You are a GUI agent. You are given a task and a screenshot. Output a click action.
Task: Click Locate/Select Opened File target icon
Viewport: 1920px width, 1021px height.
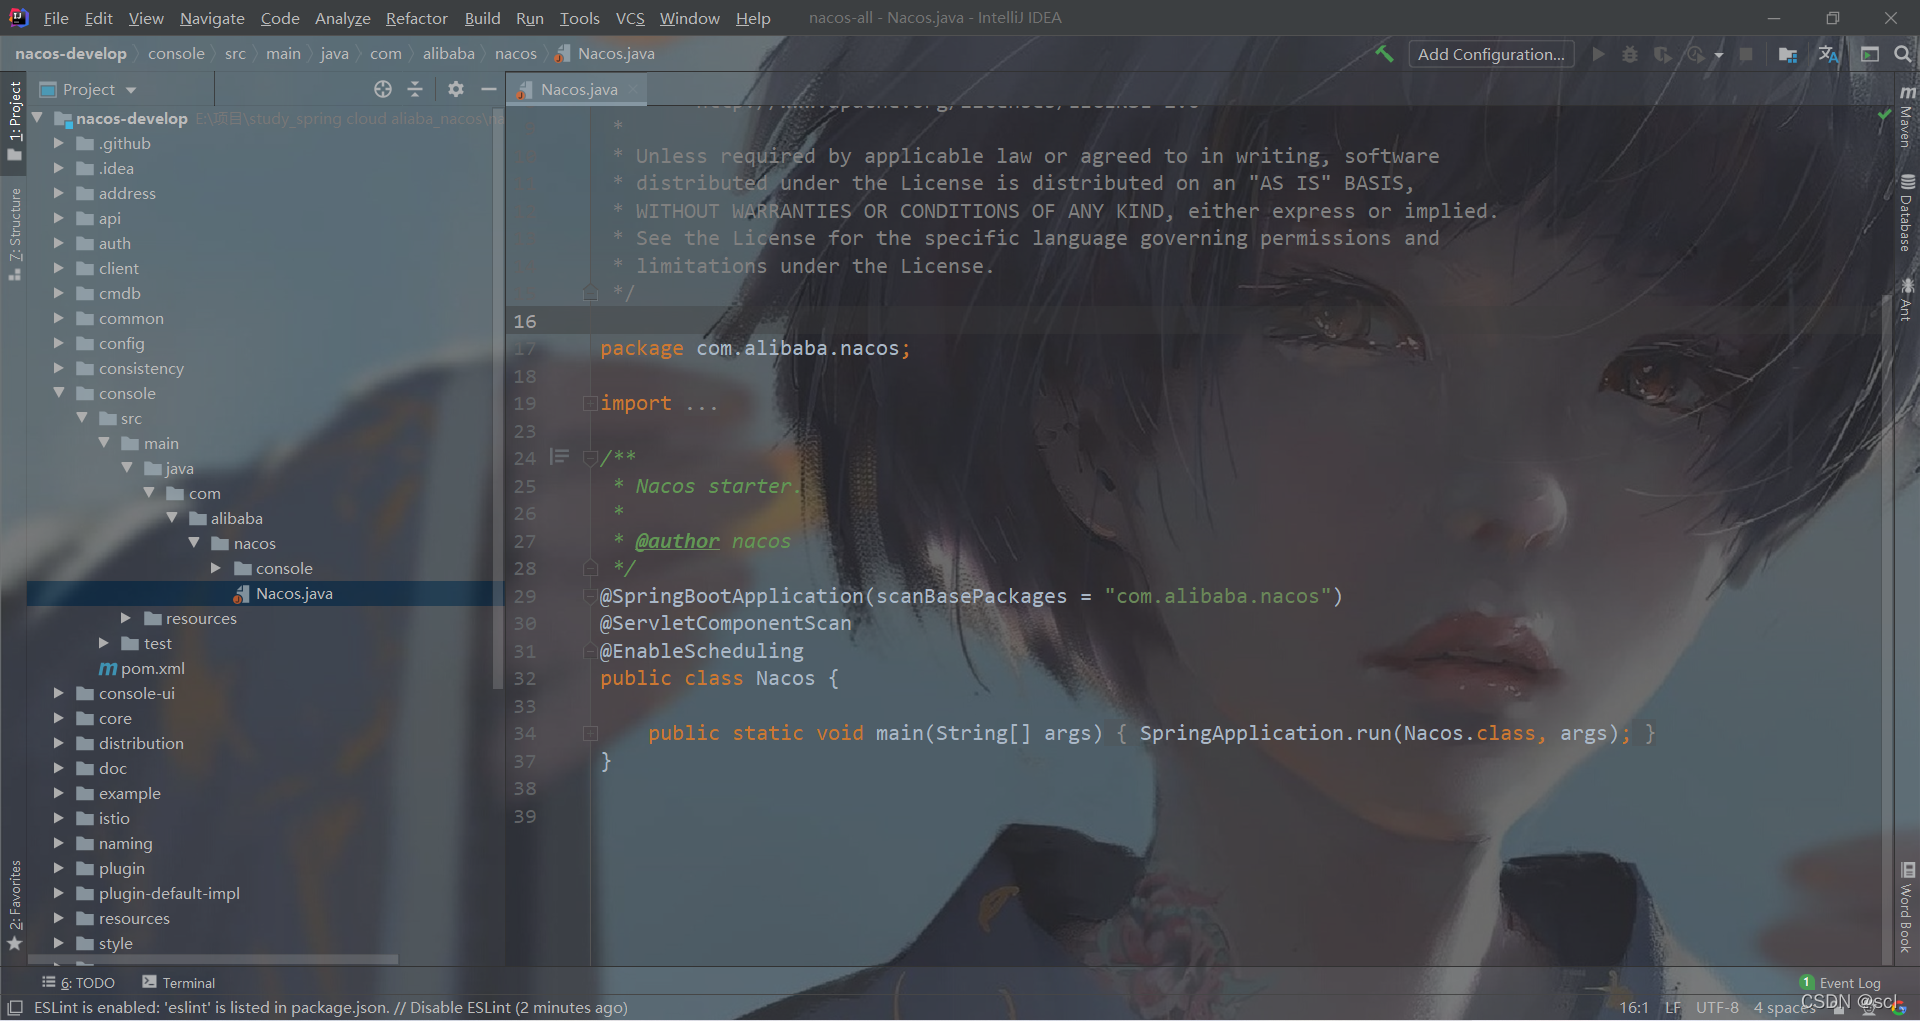click(x=383, y=89)
